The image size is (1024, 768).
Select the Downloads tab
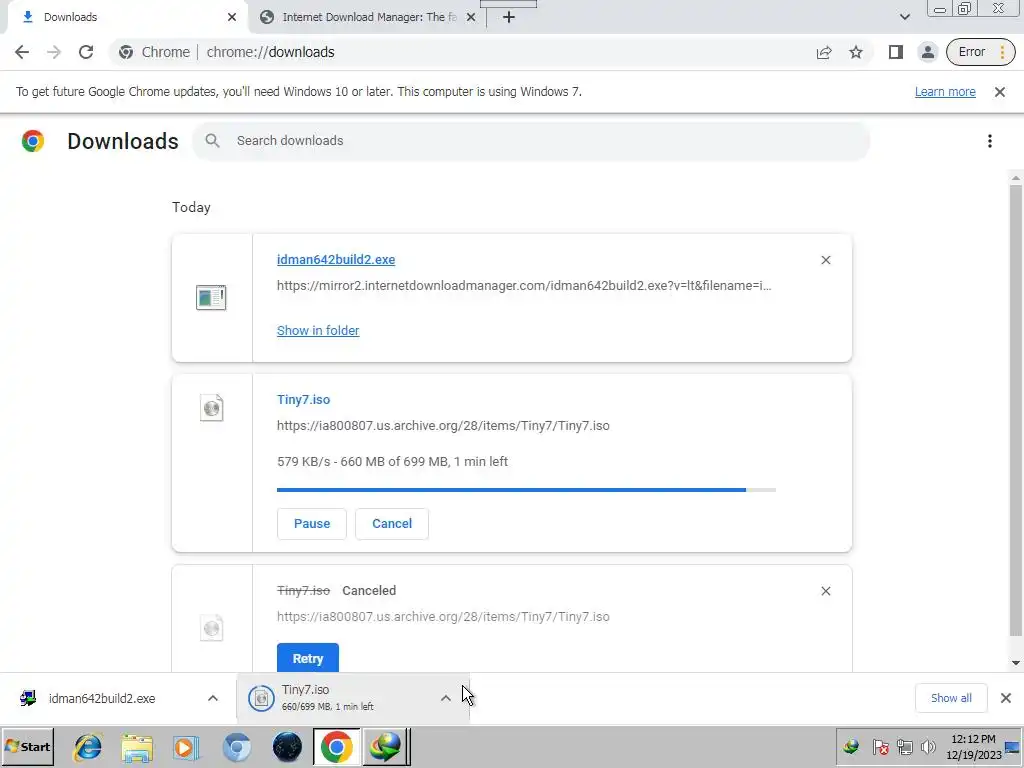click(x=124, y=17)
